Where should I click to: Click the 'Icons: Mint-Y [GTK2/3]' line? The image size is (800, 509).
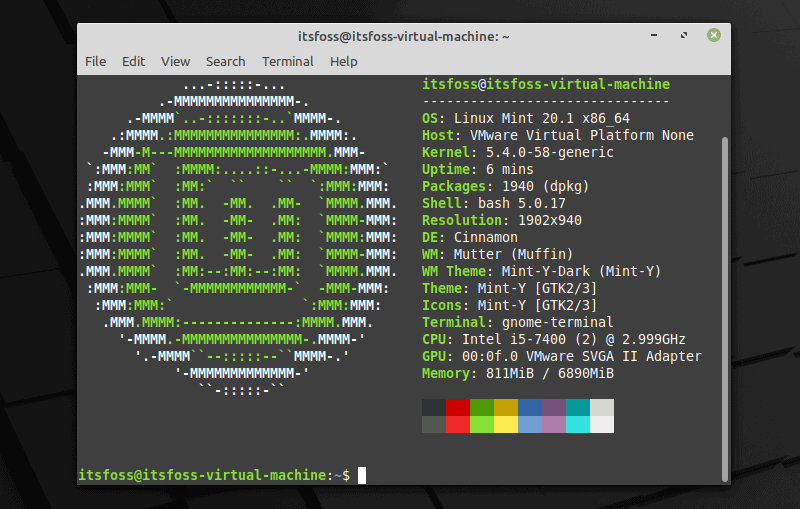(x=510, y=305)
